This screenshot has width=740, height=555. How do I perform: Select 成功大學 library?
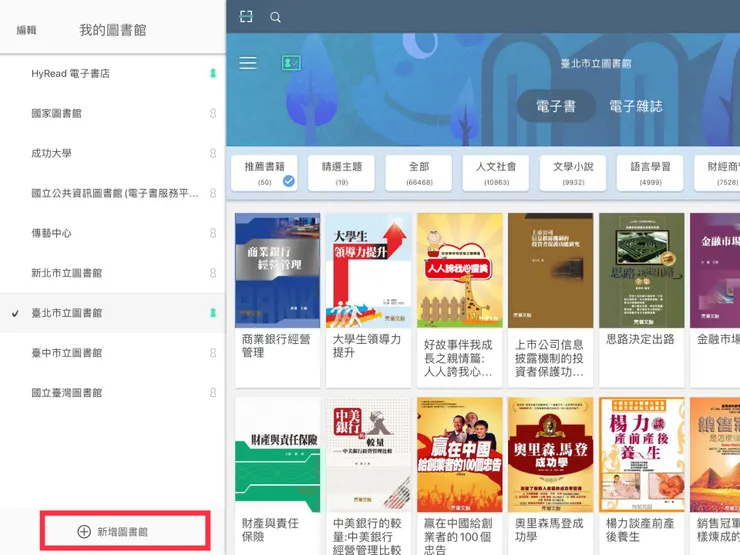(113, 153)
